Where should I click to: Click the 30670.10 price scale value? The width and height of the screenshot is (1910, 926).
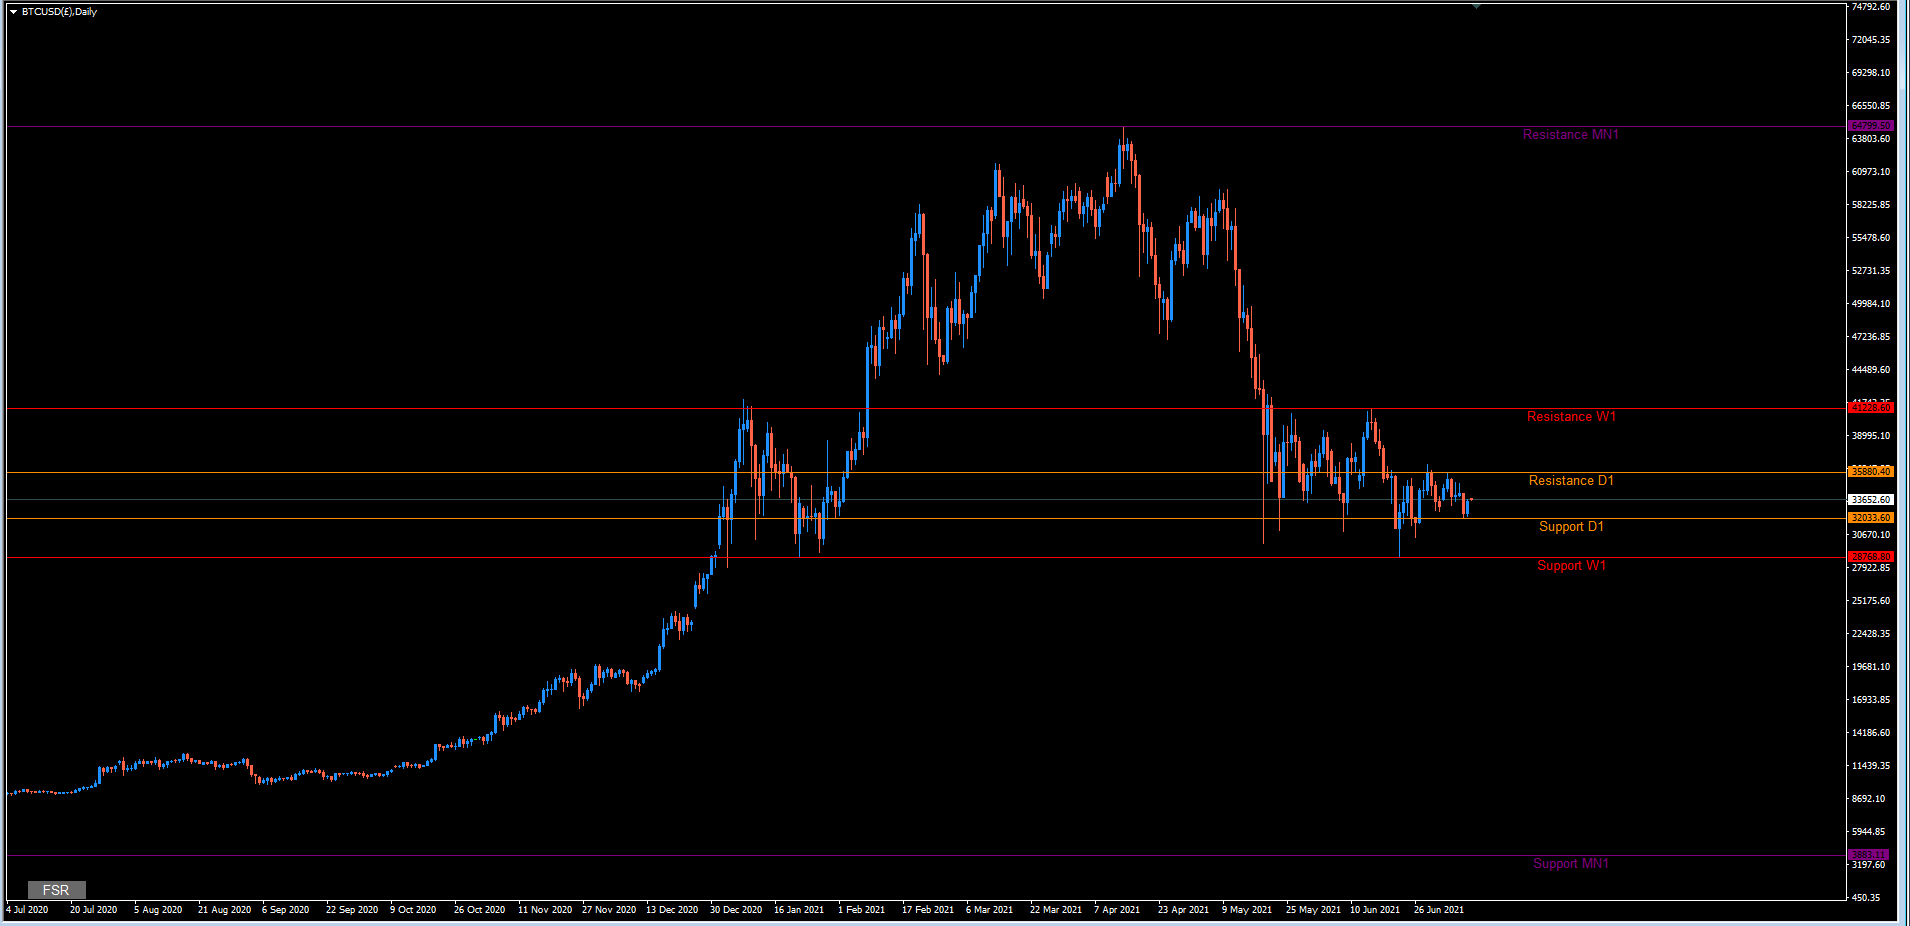pos(1871,535)
